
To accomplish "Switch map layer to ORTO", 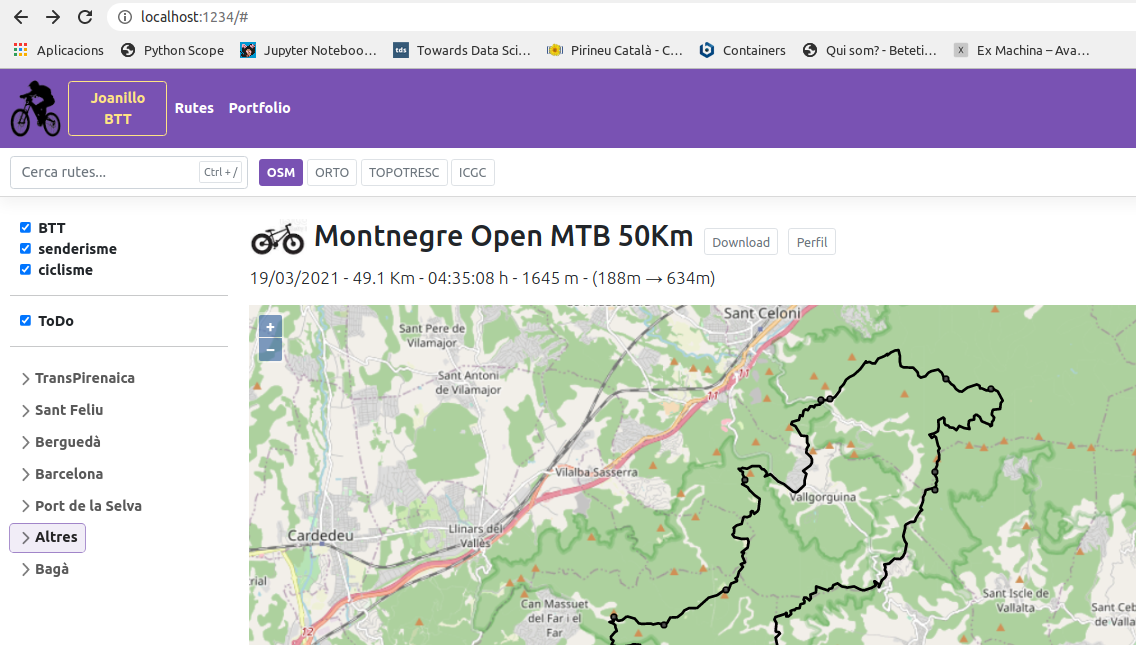I will coord(332,172).
